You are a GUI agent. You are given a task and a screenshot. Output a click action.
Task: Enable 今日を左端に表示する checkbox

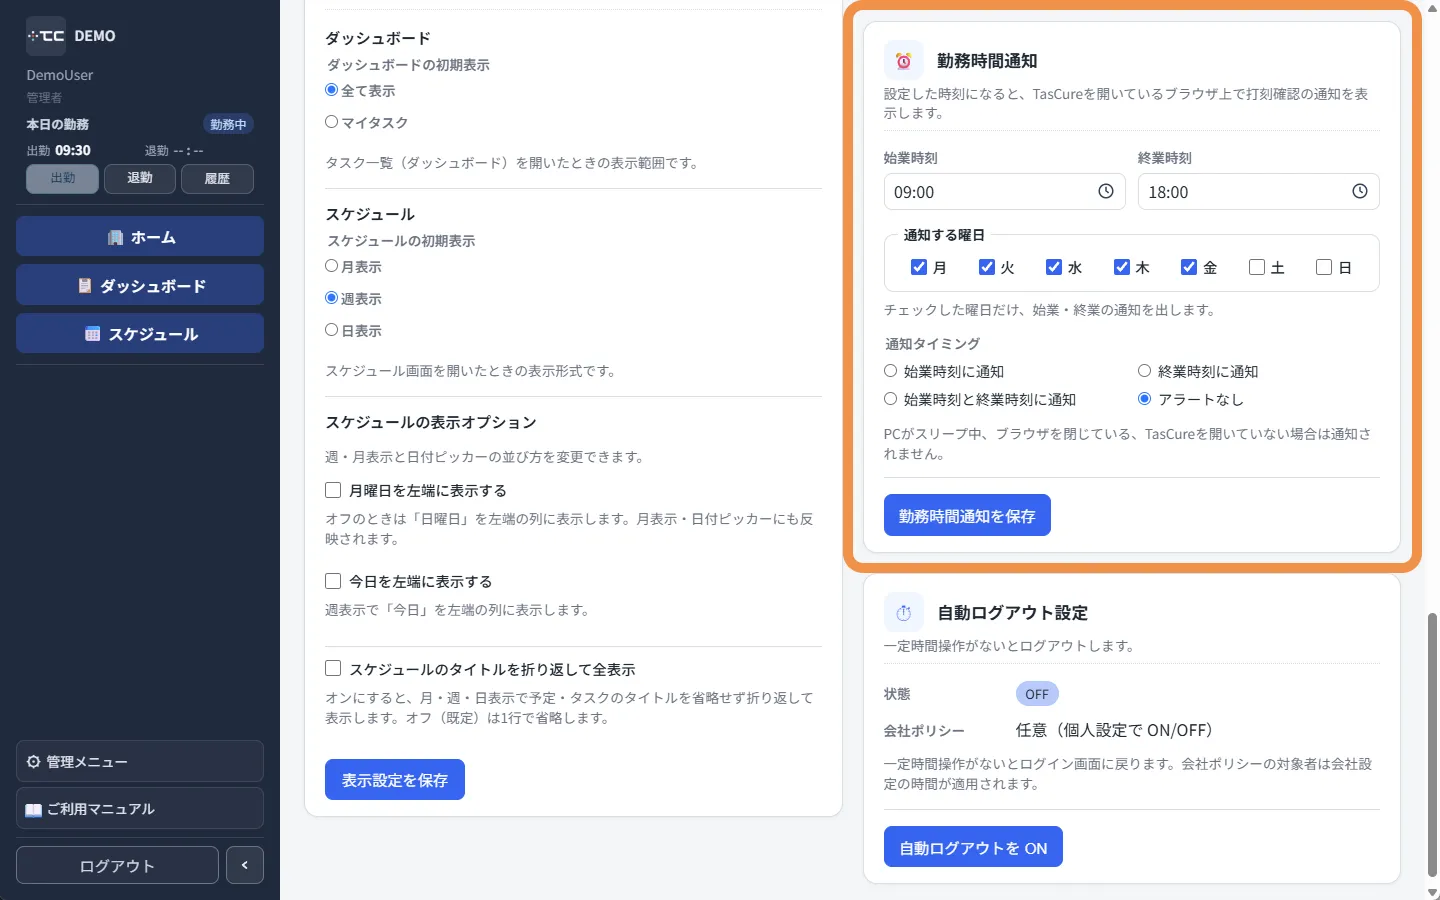tap(333, 581)
